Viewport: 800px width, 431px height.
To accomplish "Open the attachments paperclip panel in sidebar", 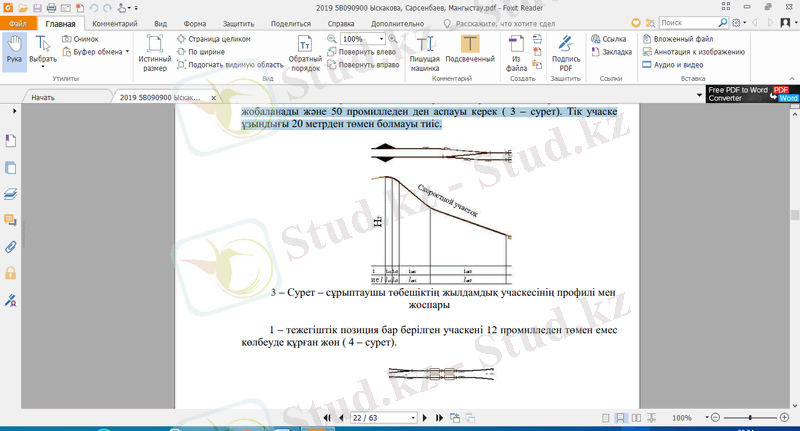I will click(11, 246).
